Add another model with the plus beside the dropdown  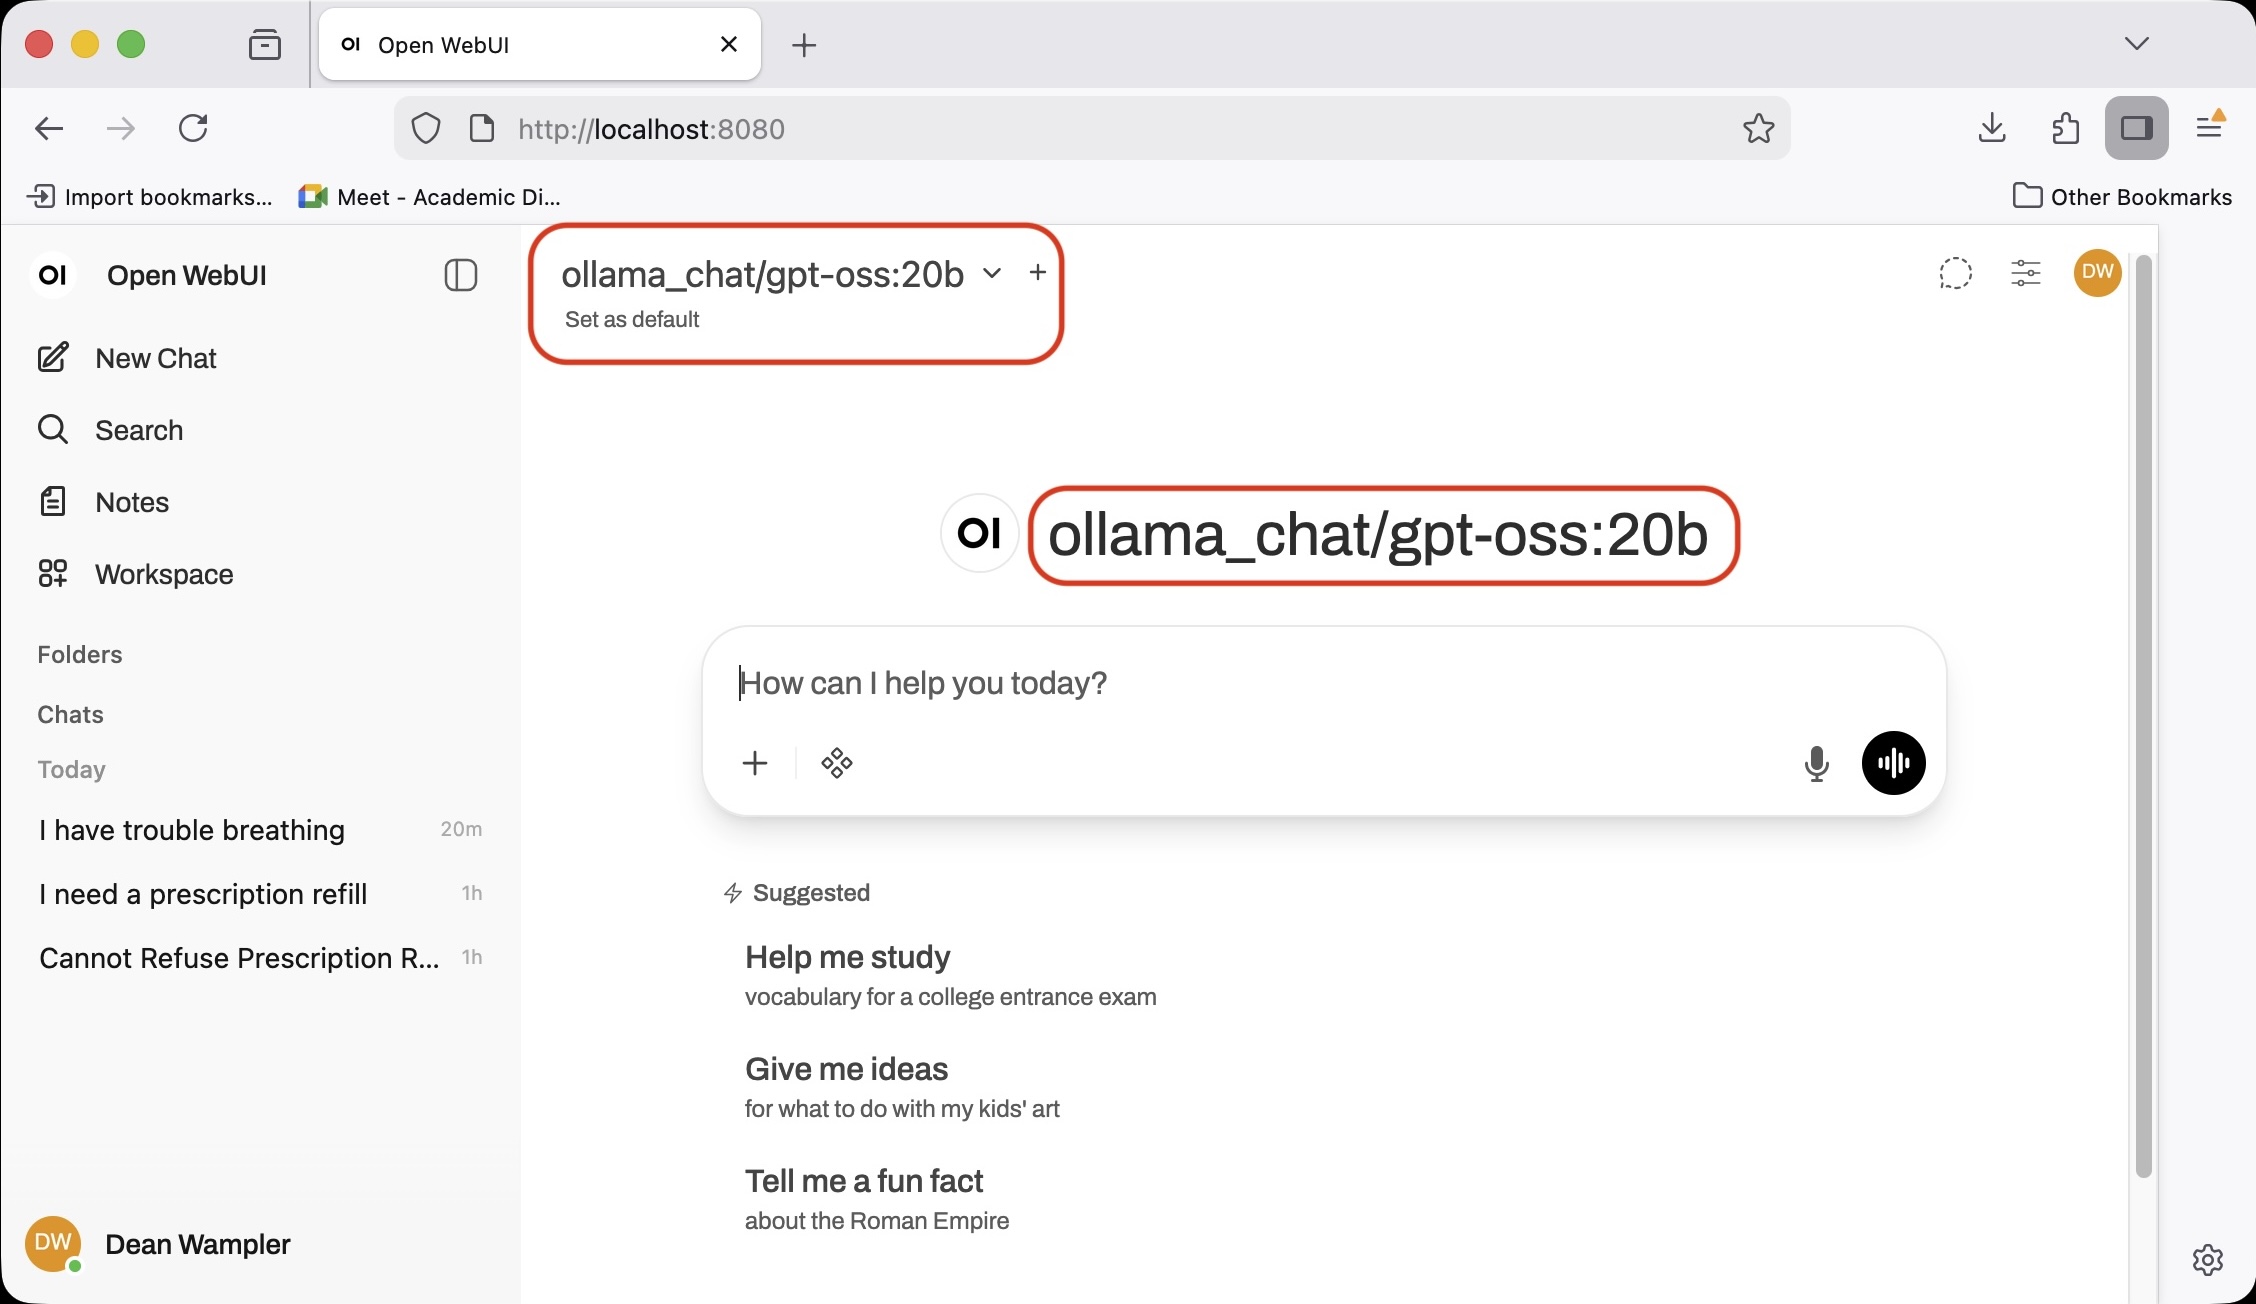[1037, 272]
